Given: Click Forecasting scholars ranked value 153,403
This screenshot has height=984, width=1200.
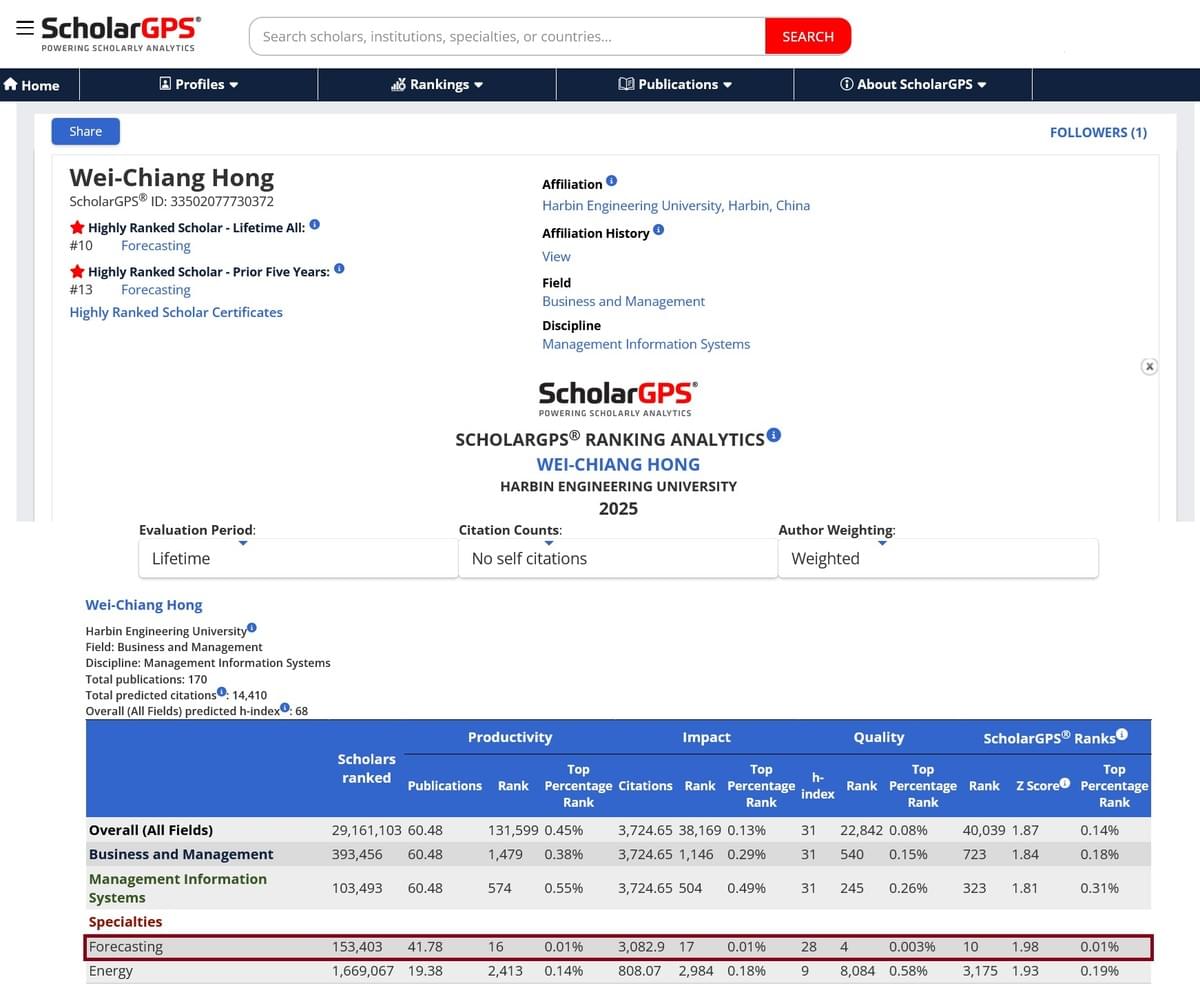Looking at the screenshot, I should point(357,946).
